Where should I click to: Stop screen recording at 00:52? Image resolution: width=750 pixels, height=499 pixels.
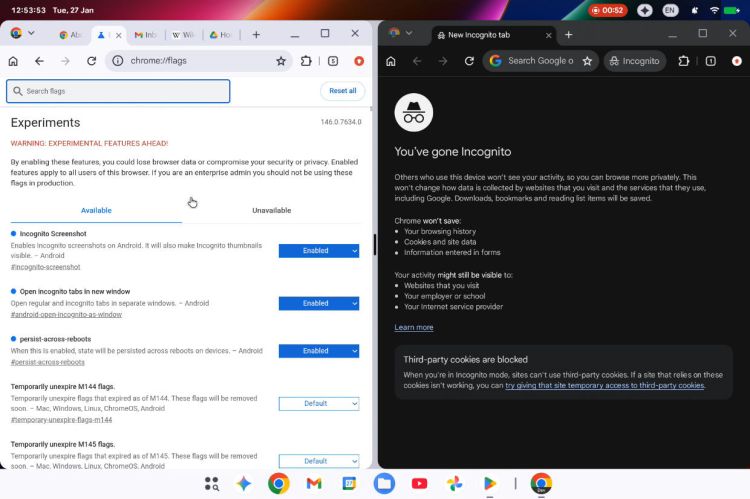[x=607, y=10]
